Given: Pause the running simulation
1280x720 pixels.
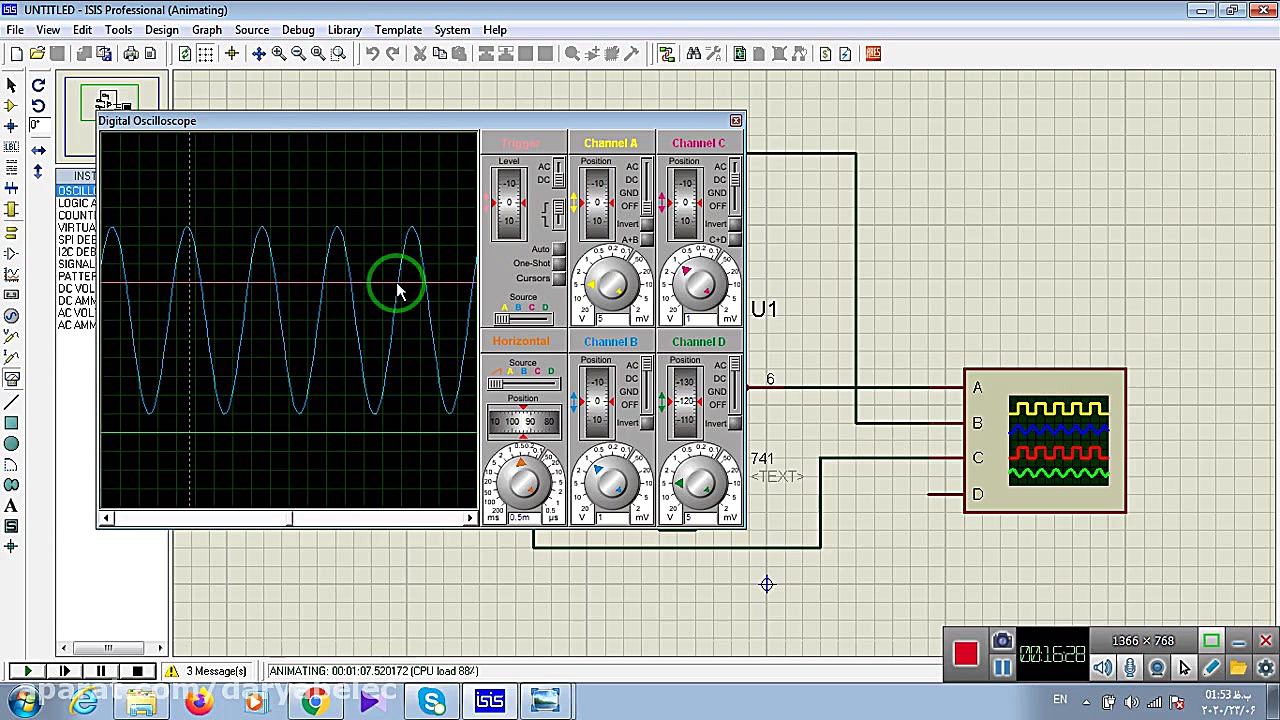Looking at the screenshot, I should pyautogui.click(x=101, y=671).
